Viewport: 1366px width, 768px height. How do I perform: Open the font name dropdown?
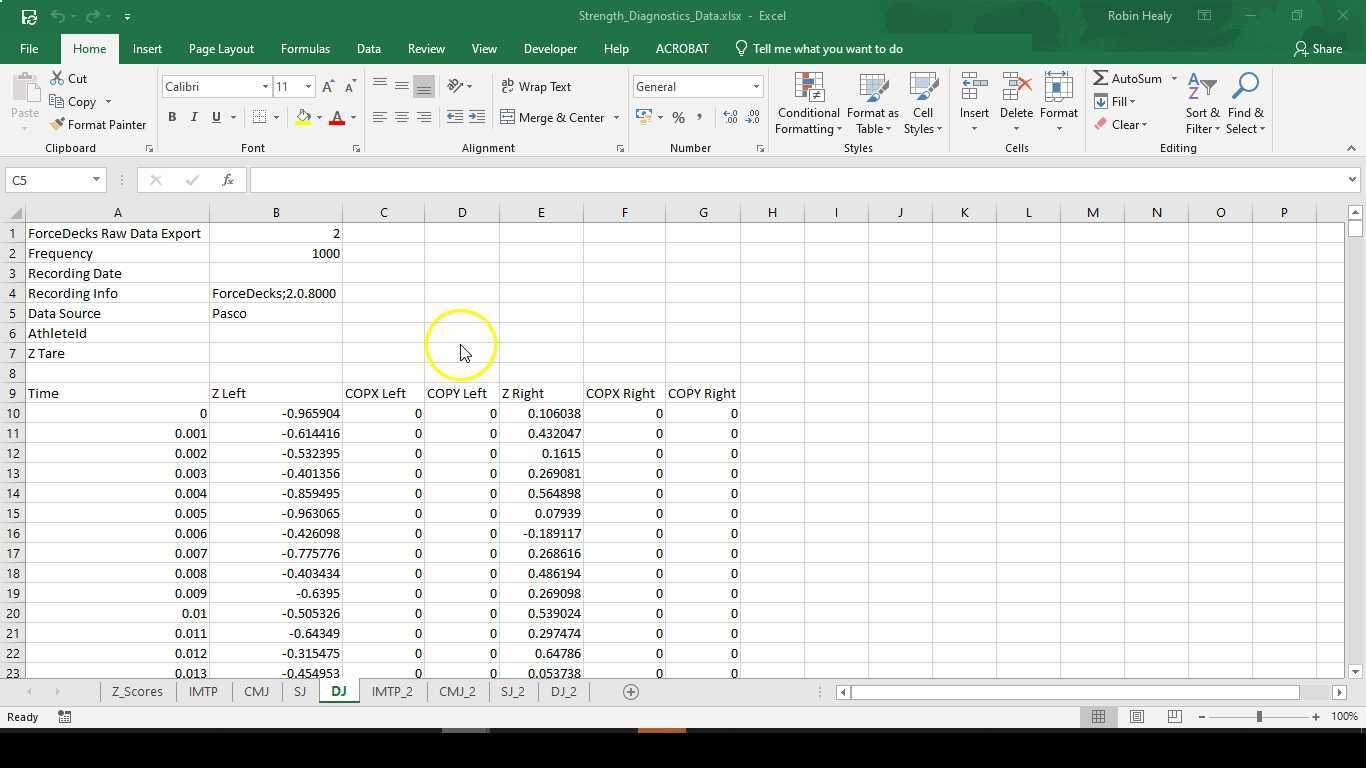265,86
